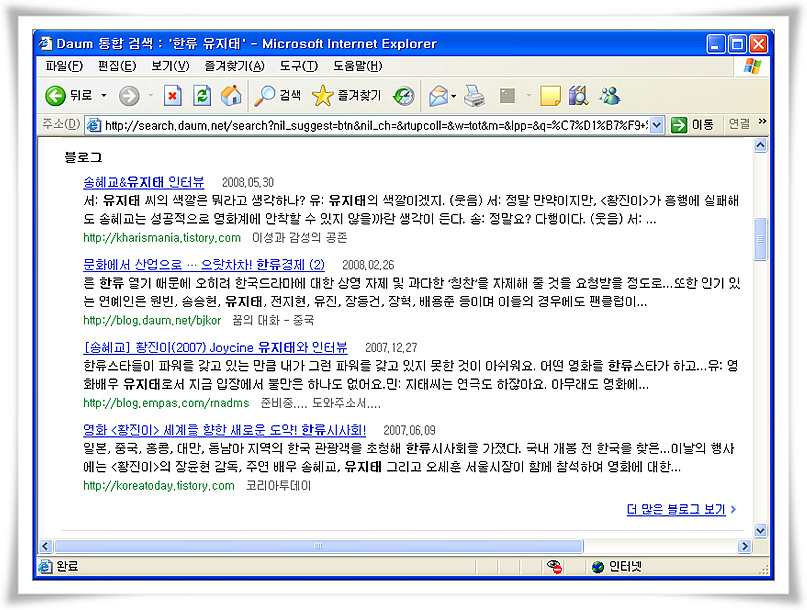Click the 이성과 감성의 공존 blog name
This screenshot has width=807, height=610.
click(300, 237)
